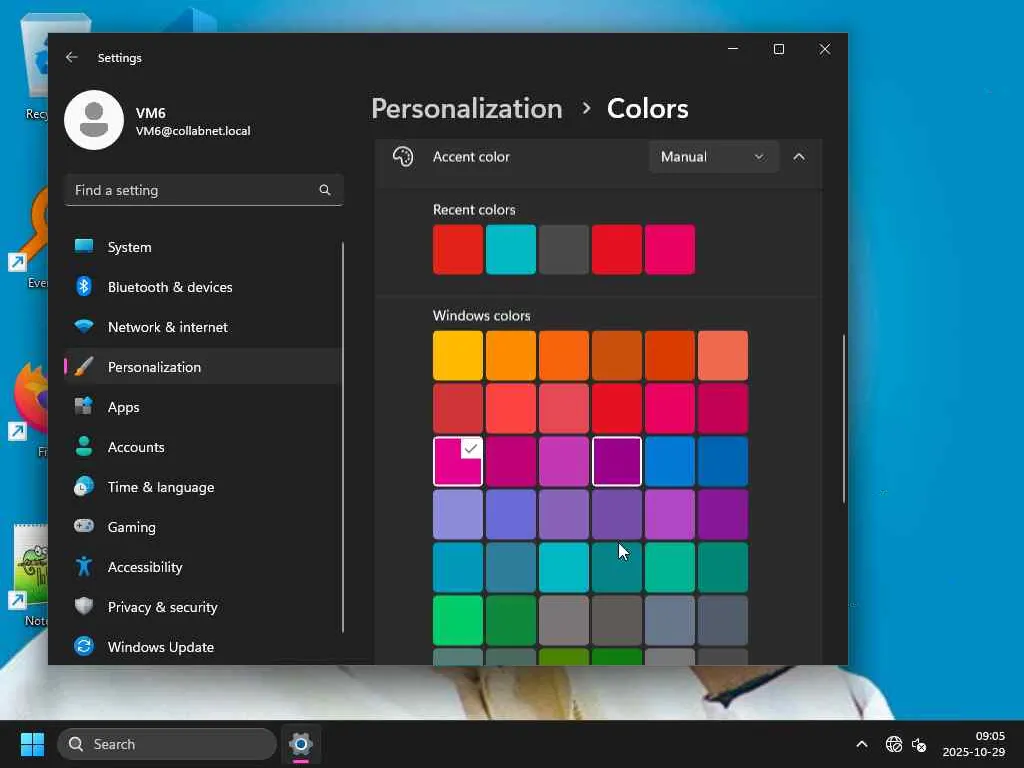Click the Gaming controller icon
Screen dimensions: 1024x768
[x=84, y=526]
